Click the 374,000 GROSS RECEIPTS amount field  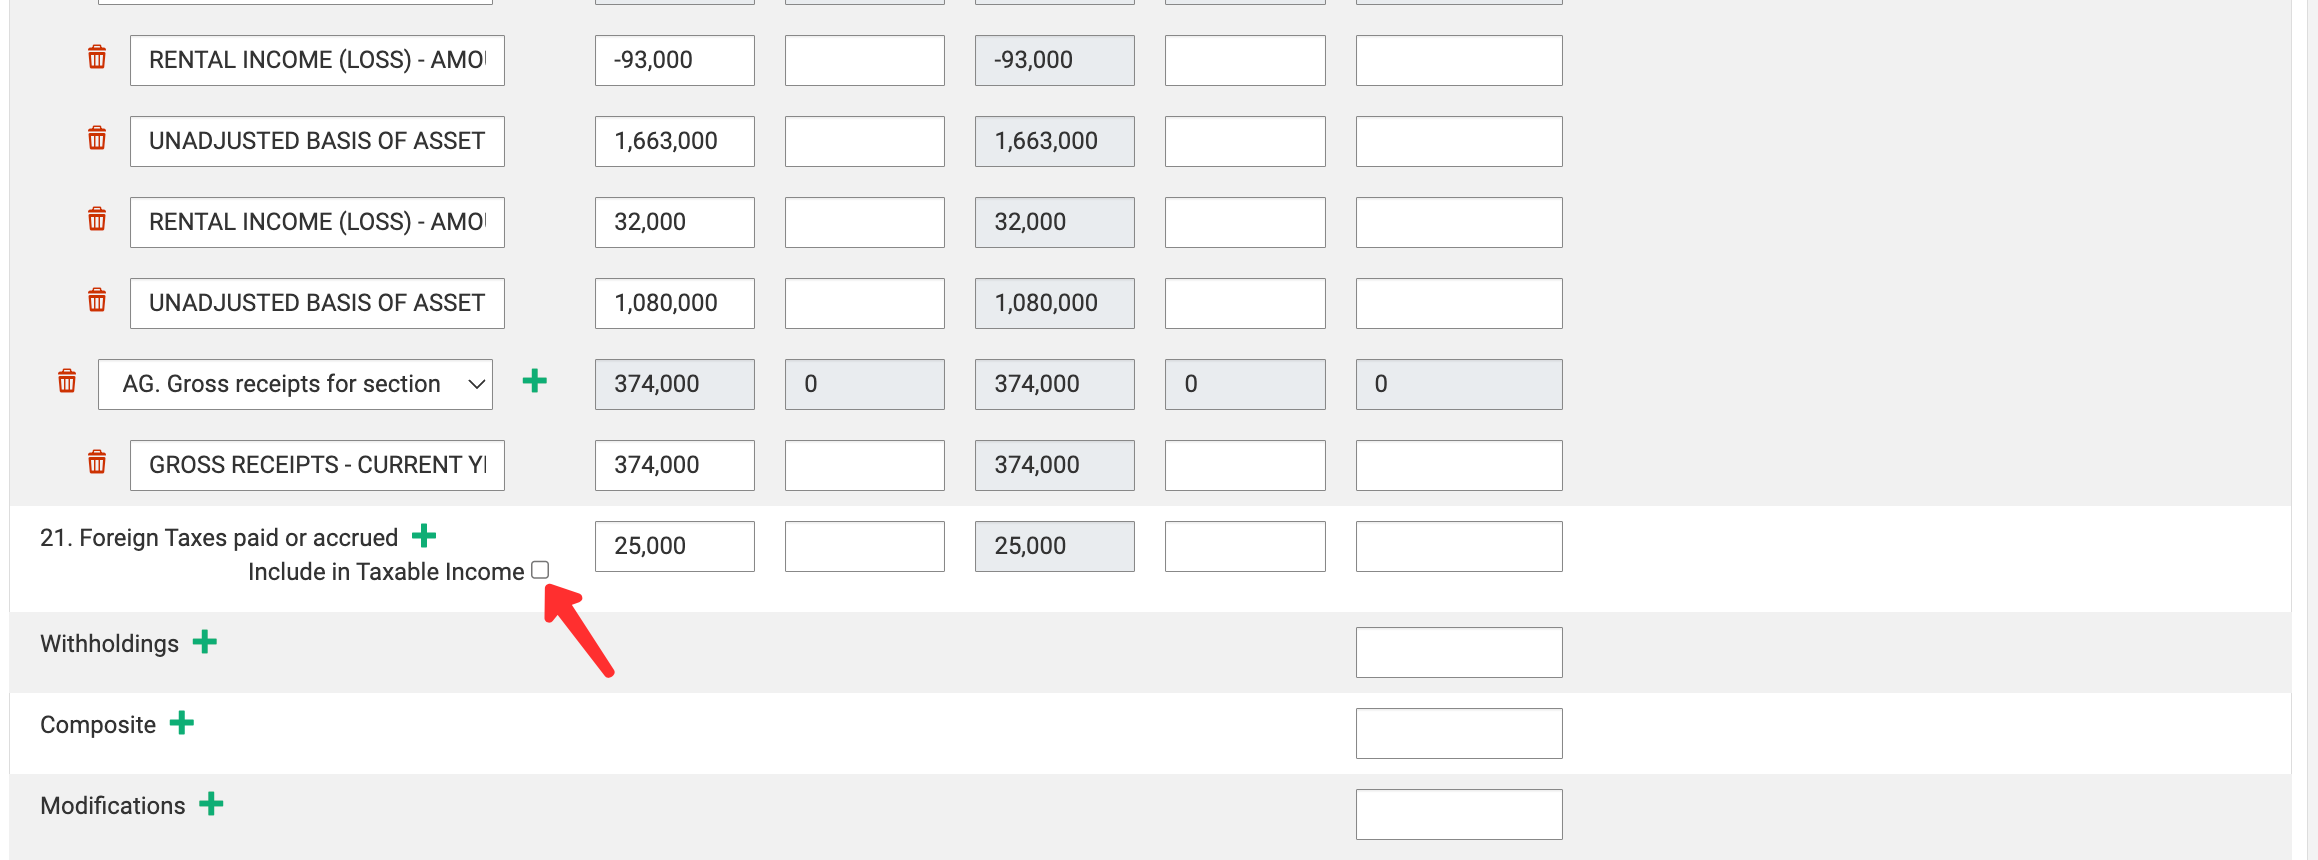tap(674, 465)
